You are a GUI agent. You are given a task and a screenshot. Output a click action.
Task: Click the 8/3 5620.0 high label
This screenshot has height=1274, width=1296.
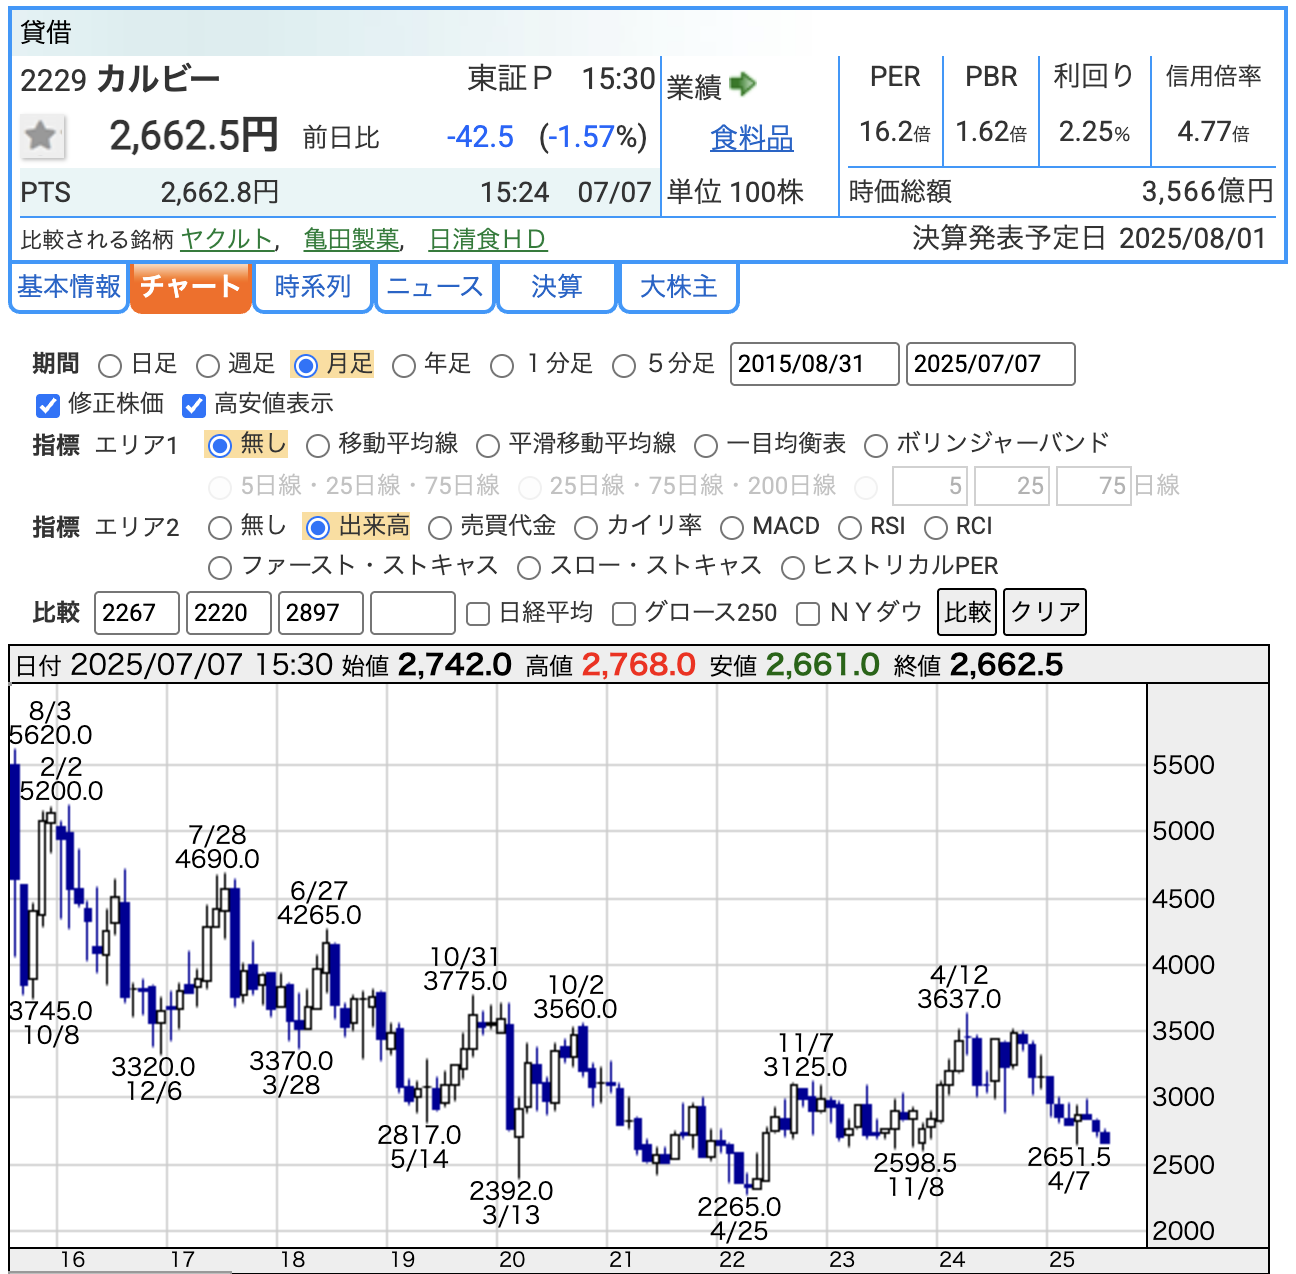tap(50, 723)
